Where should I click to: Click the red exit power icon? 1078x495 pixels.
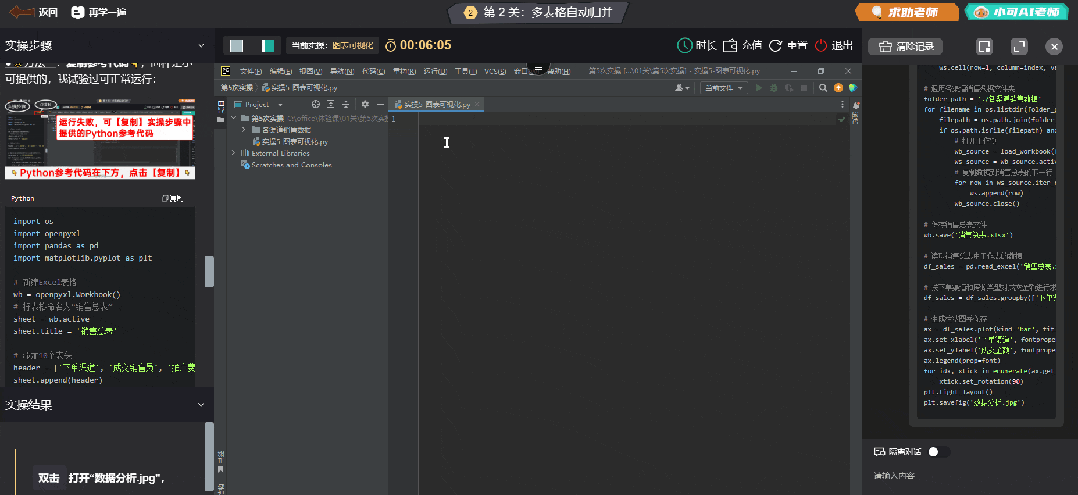pos(822,45)
